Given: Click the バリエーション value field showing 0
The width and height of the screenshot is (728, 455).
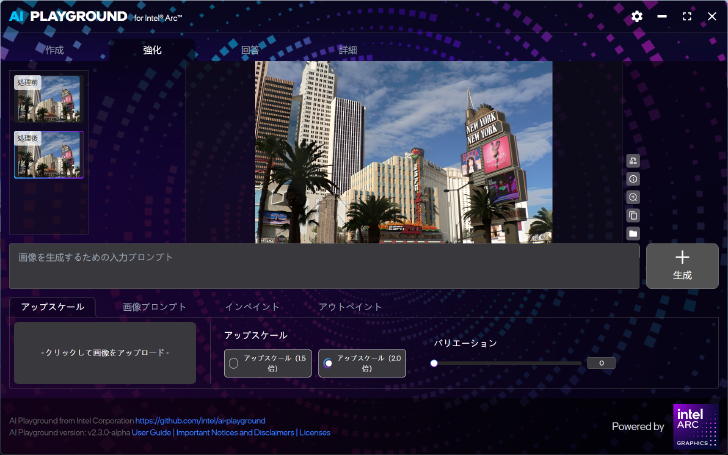Looking at the screenshot, I should [x=601, y=363].
